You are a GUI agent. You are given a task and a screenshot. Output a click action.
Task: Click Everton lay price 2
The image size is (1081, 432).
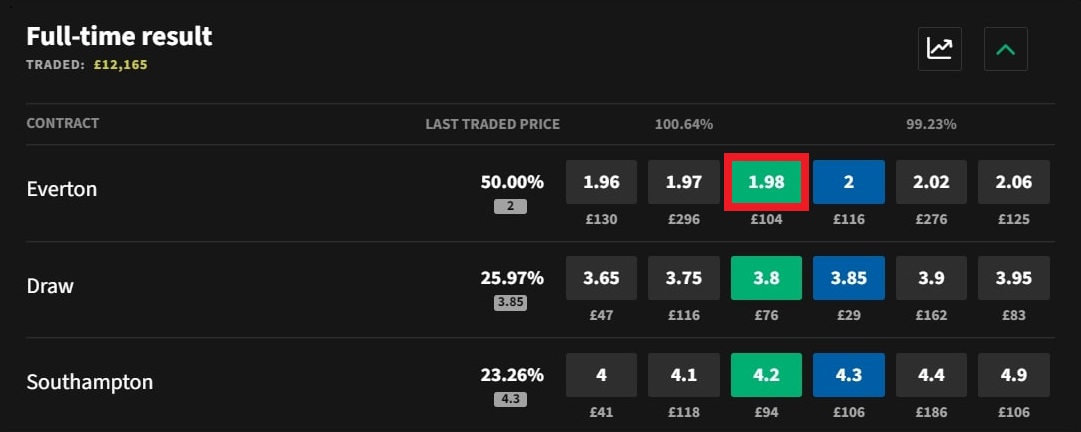[848, 183]
